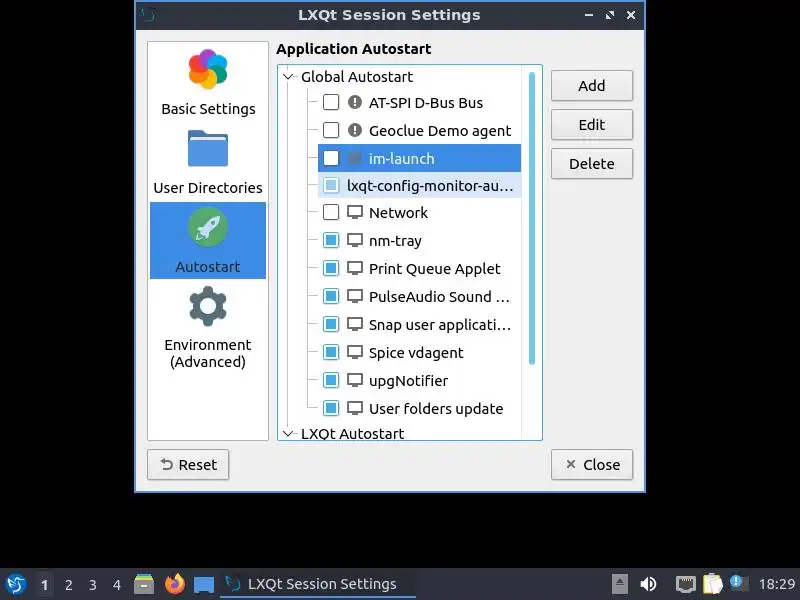Viewport: 800px width, 600px height.
Task: Launch file manager from taskbar
Action: pos(144,584)
